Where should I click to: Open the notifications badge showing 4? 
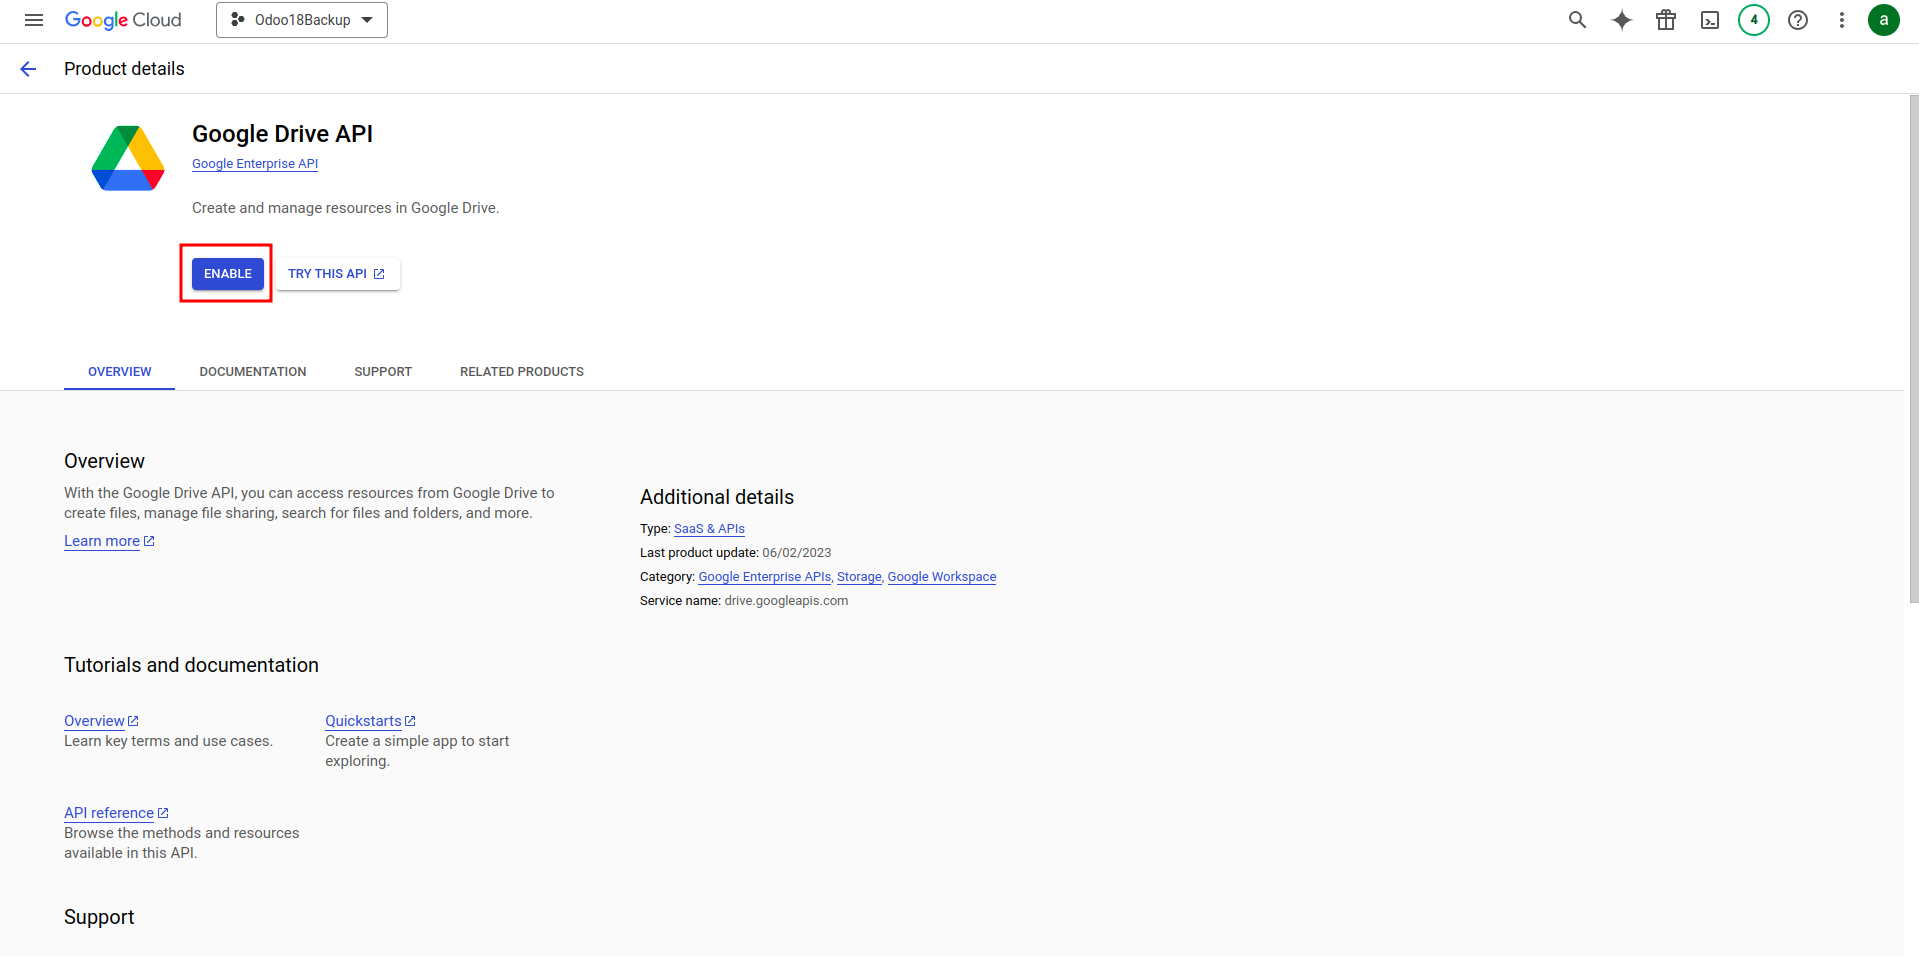click(1753, 20)
